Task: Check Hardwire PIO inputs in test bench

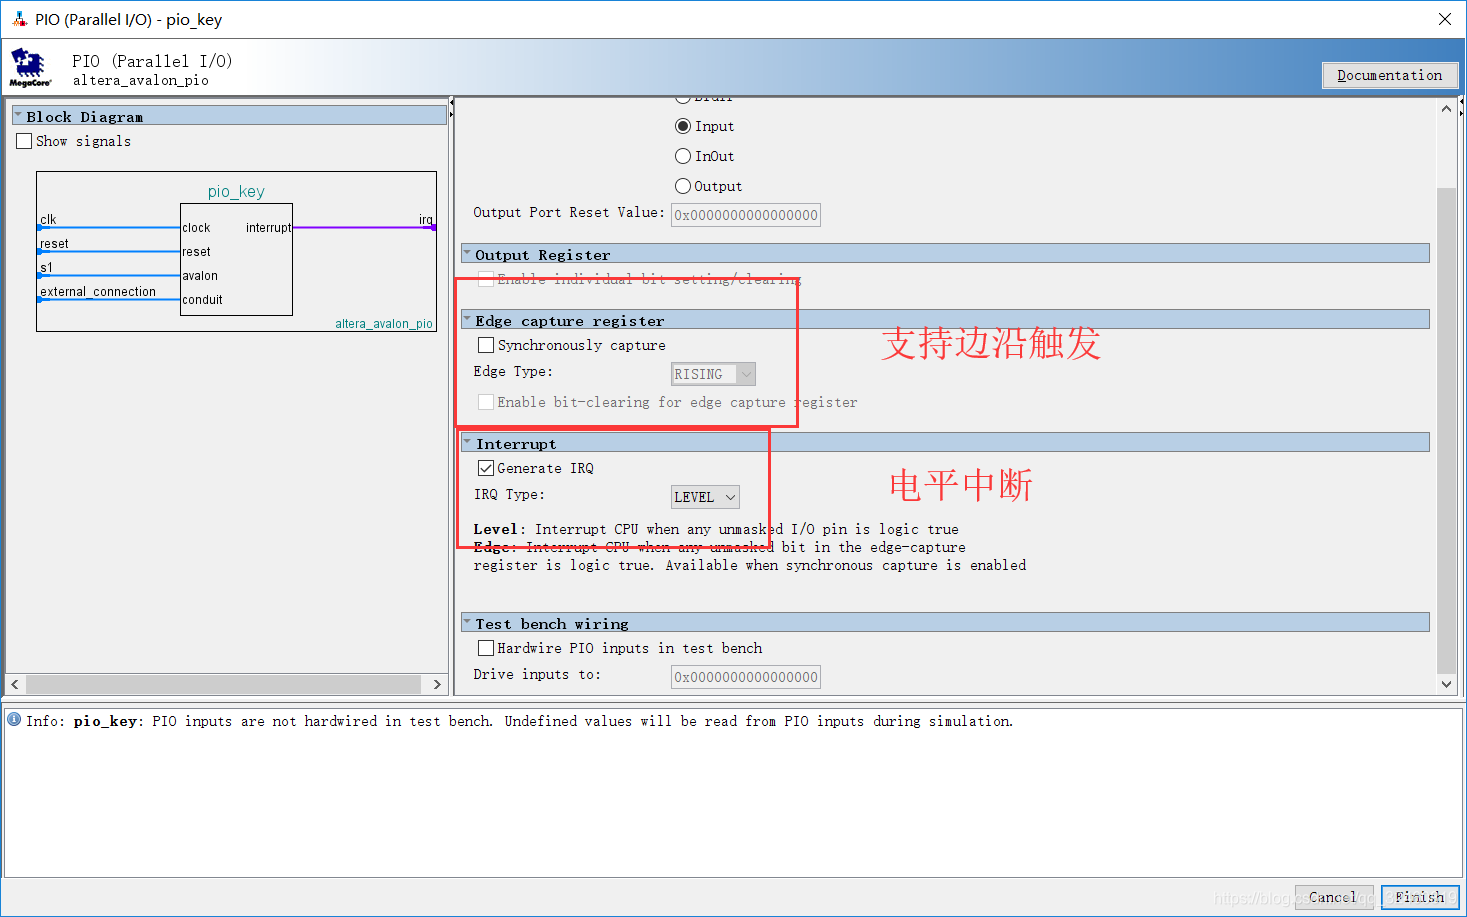Action: pos(486,648)
